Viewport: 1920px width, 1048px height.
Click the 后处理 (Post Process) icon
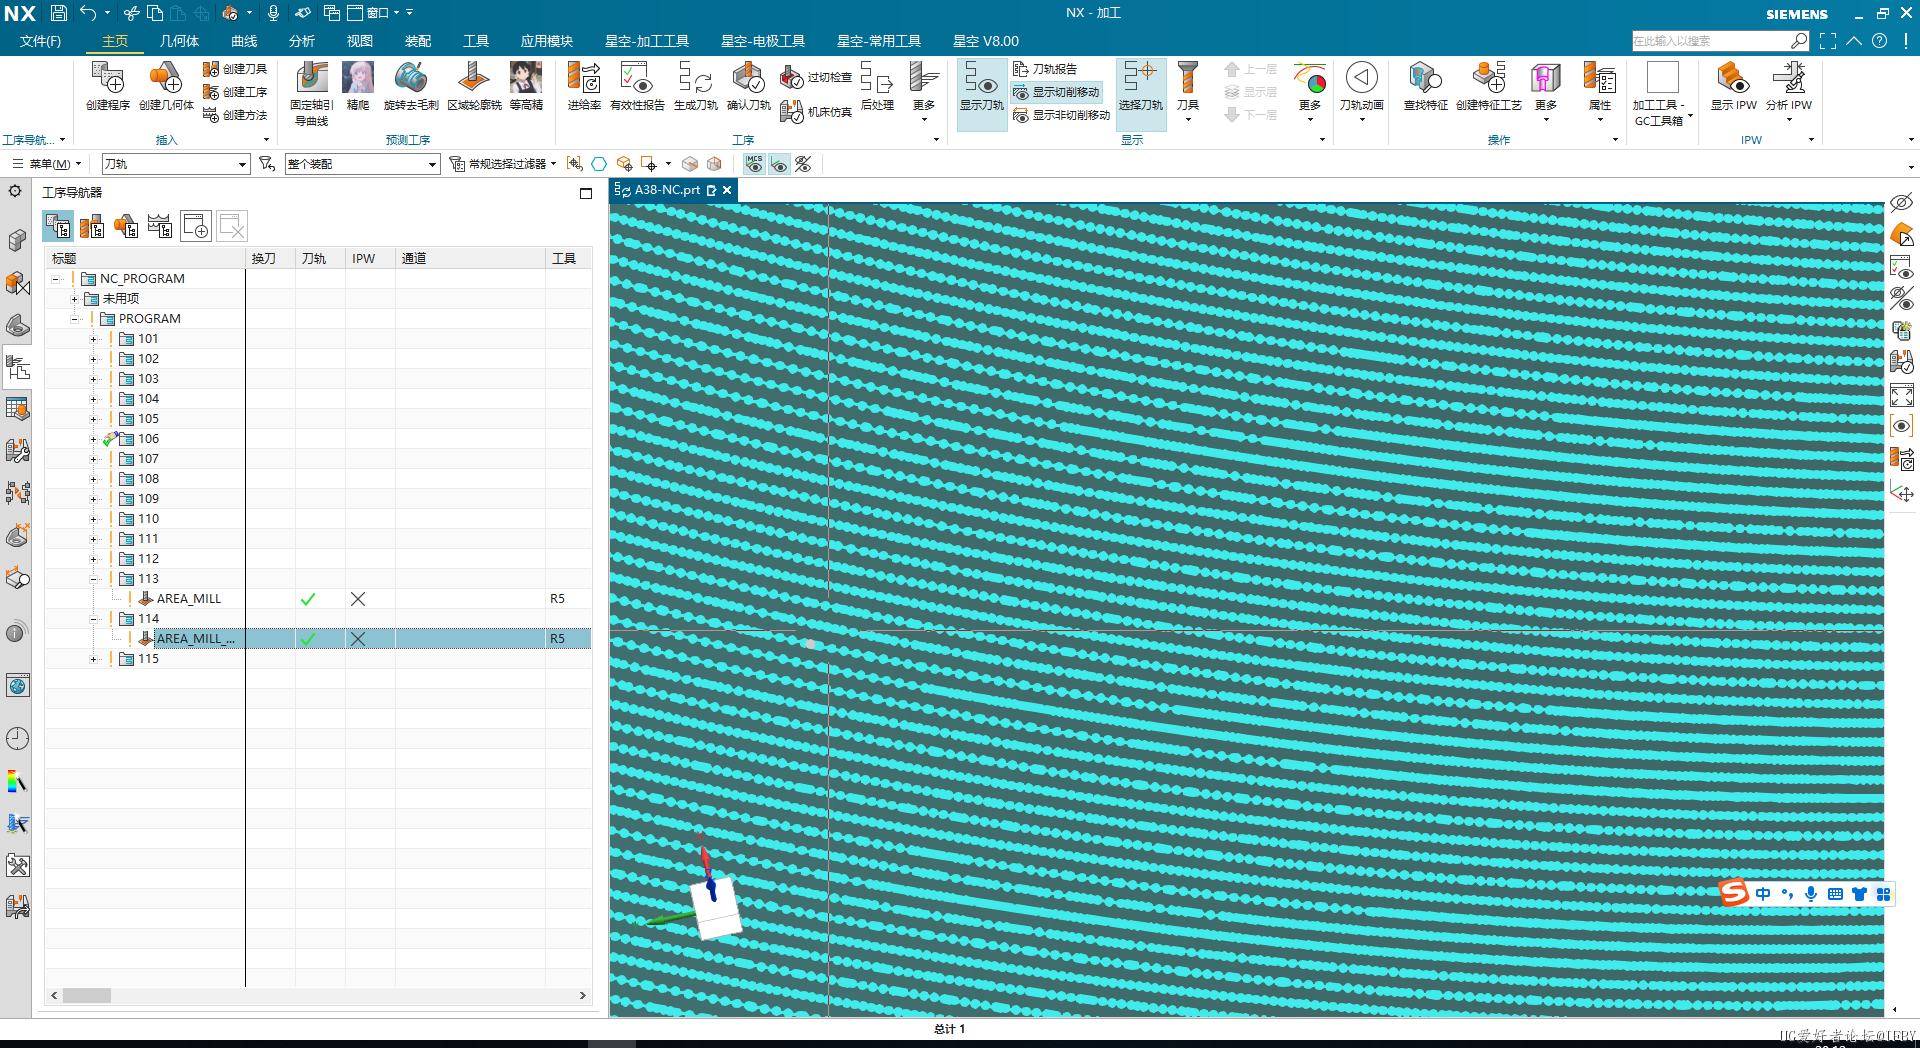click(877, 86)
